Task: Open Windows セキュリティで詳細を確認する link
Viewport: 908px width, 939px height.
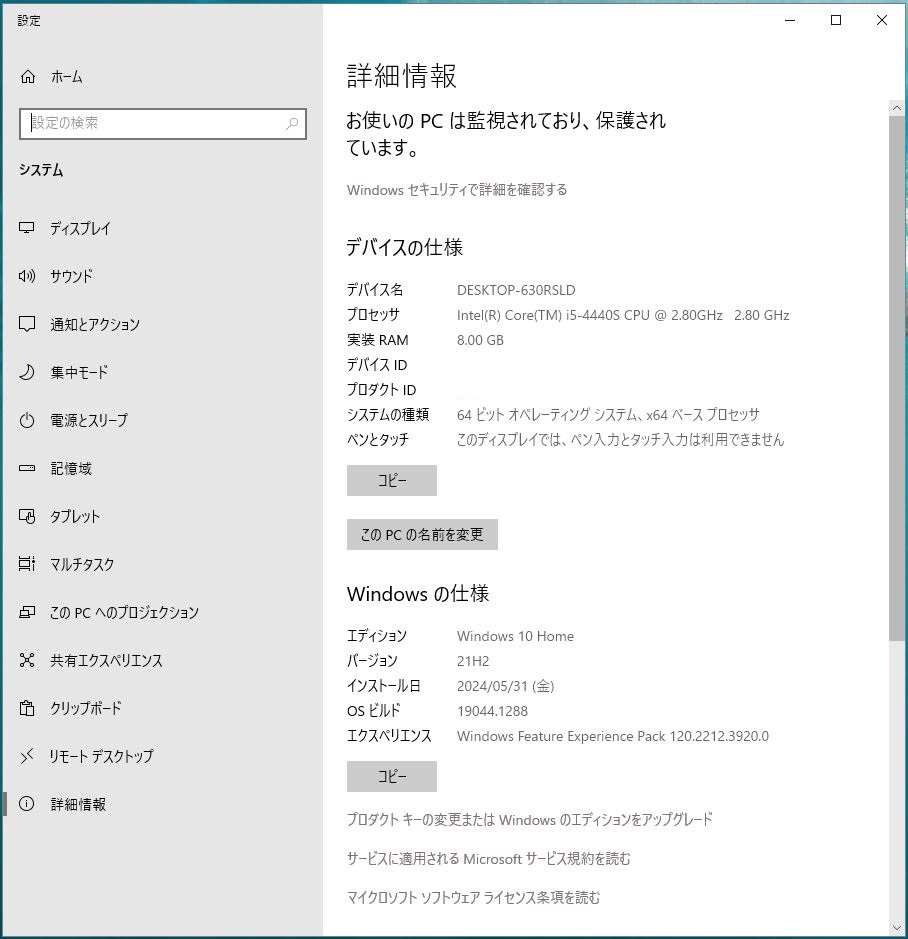Action: [456, 190]
